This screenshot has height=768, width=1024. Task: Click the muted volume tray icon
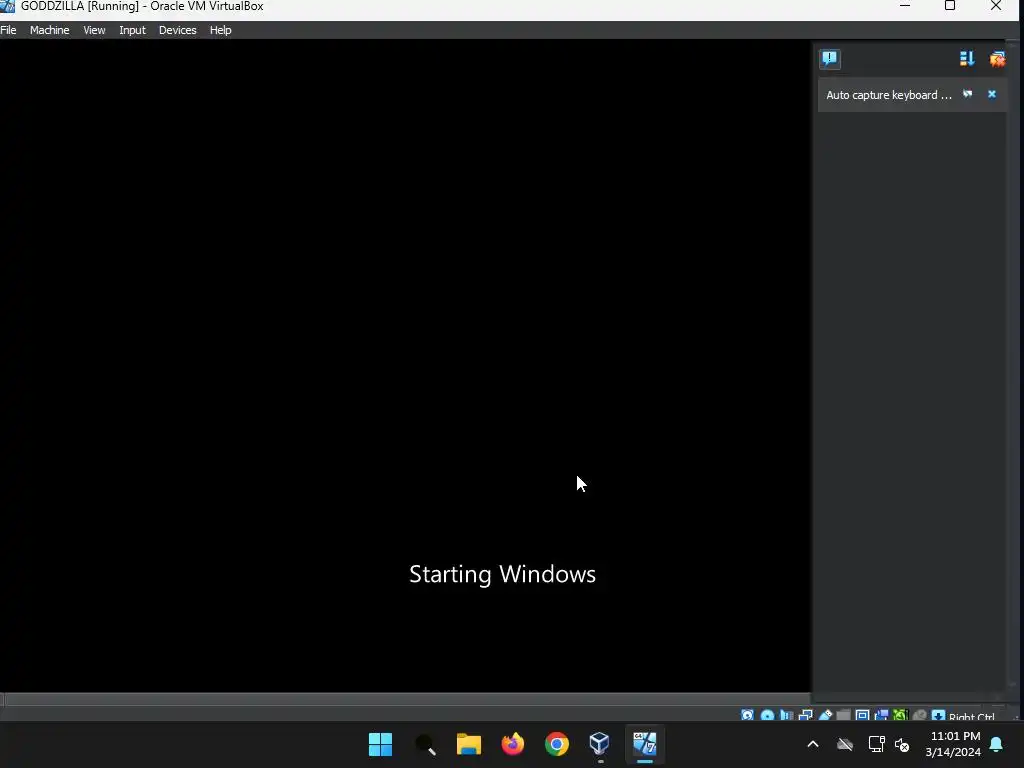[x=902, y=744]
